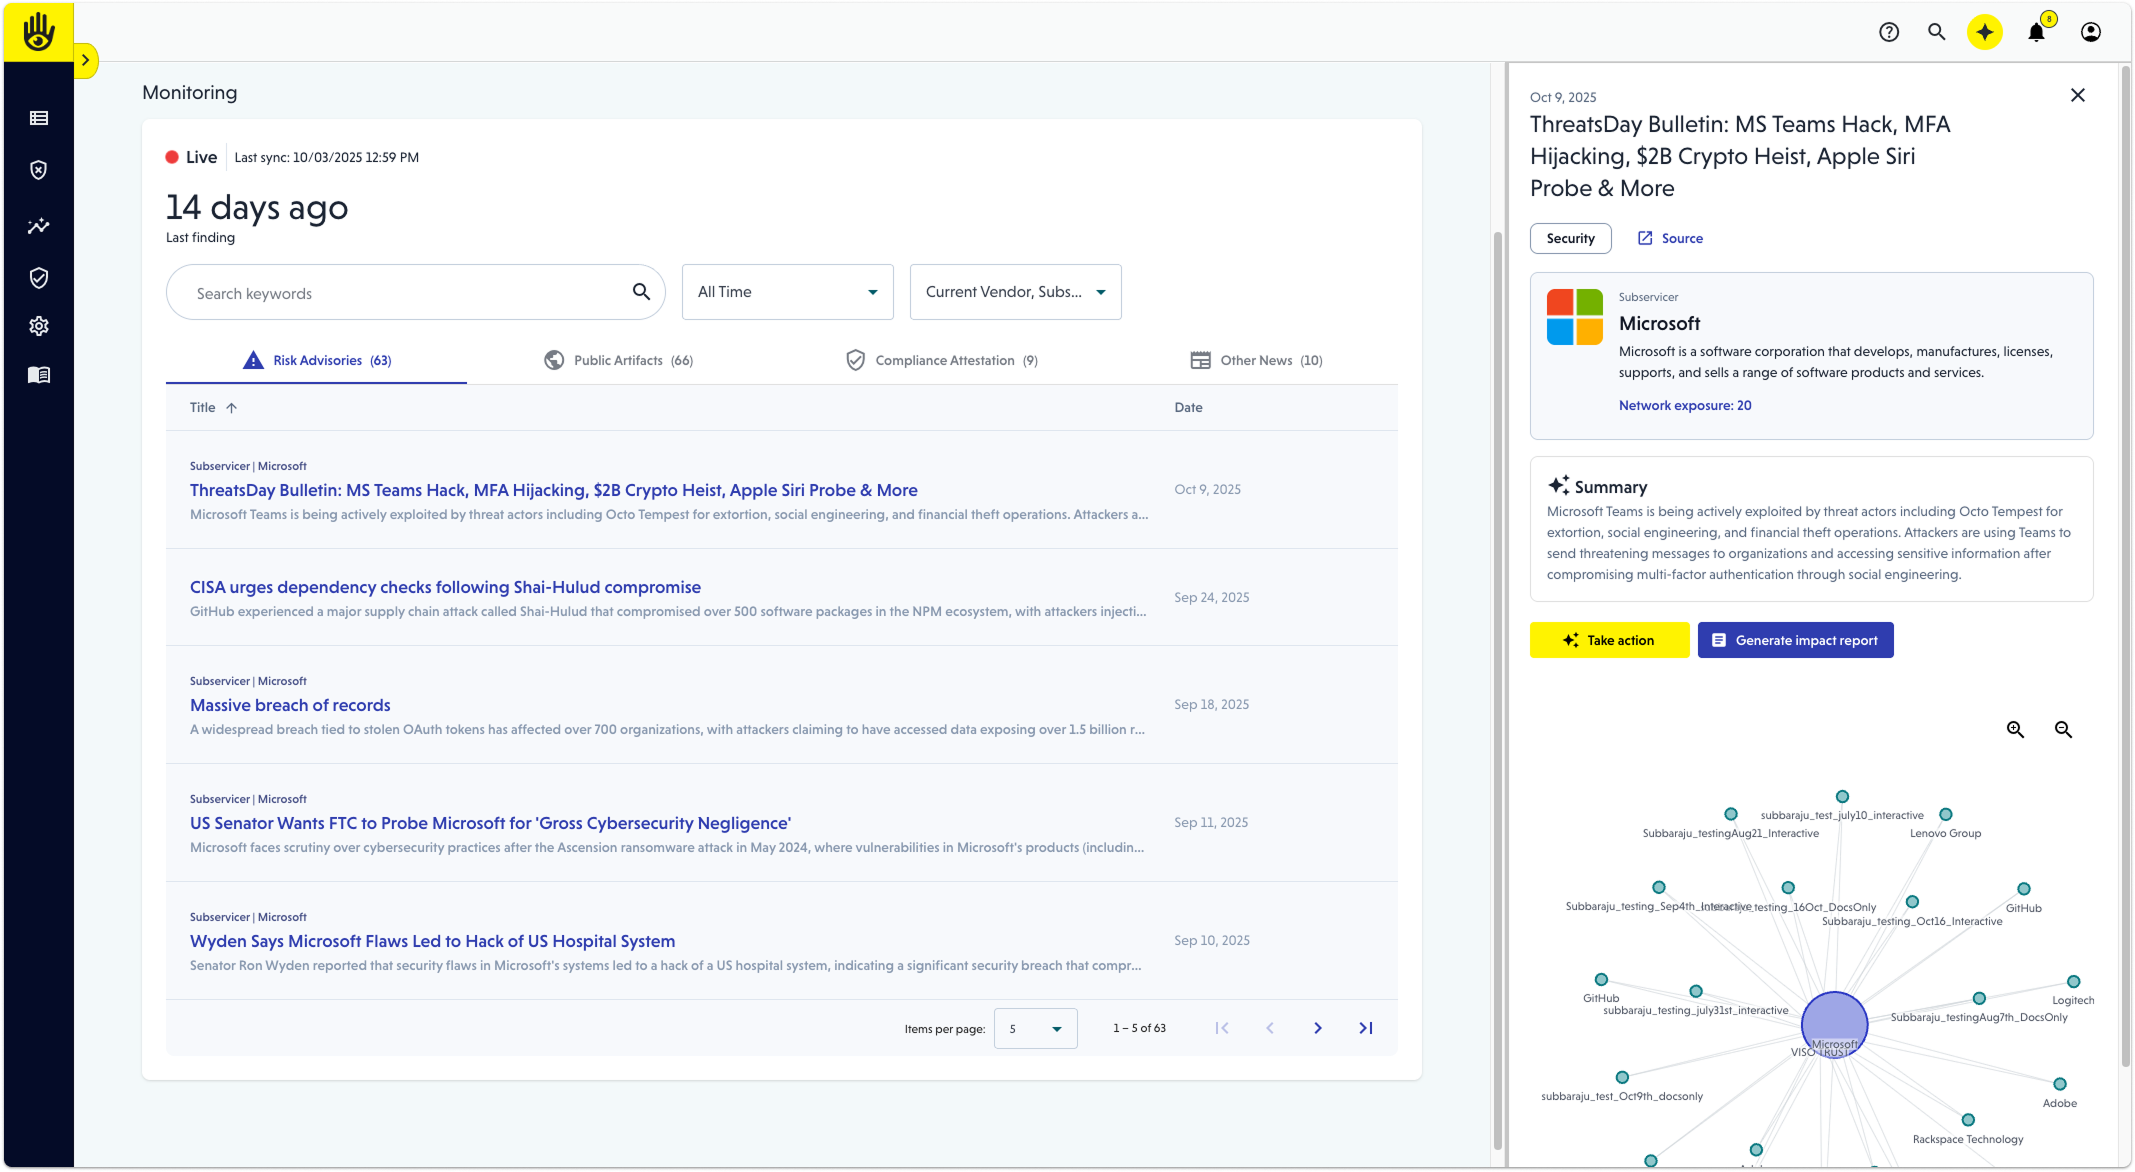
Task: View notifications via the bell icon
Action: (x=2036, y=31)
